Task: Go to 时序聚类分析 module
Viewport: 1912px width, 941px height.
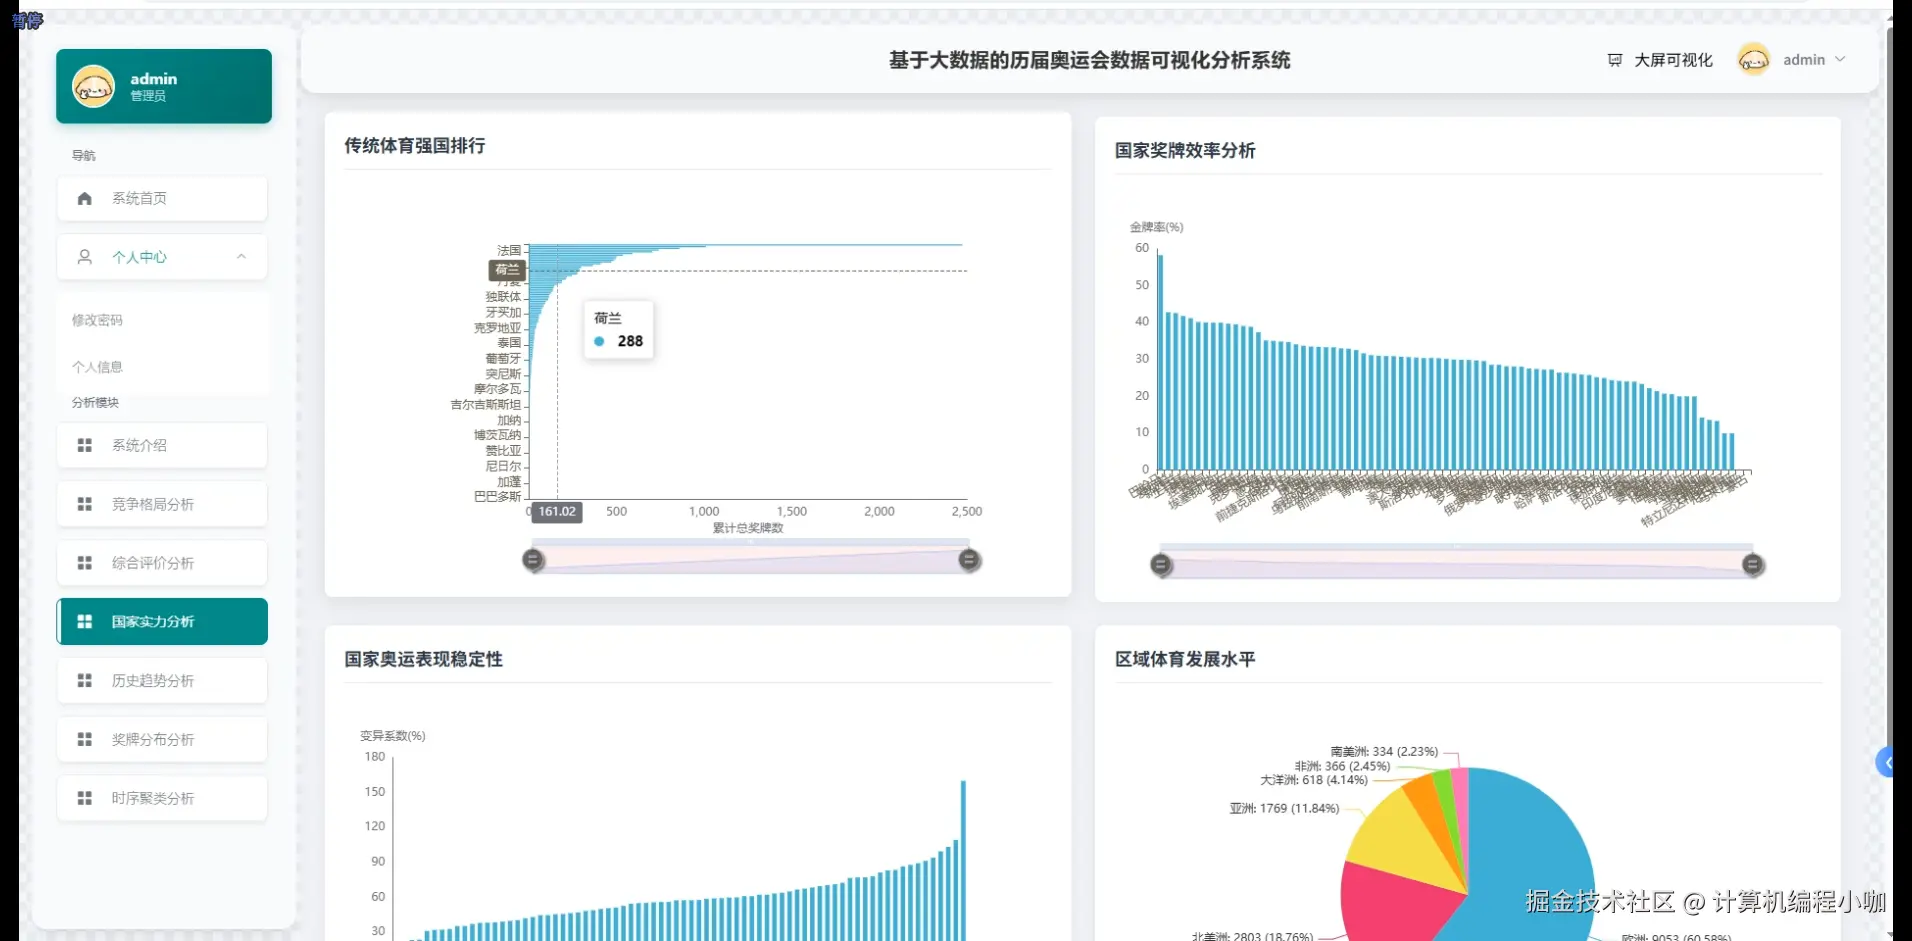Action: point(162,798)
